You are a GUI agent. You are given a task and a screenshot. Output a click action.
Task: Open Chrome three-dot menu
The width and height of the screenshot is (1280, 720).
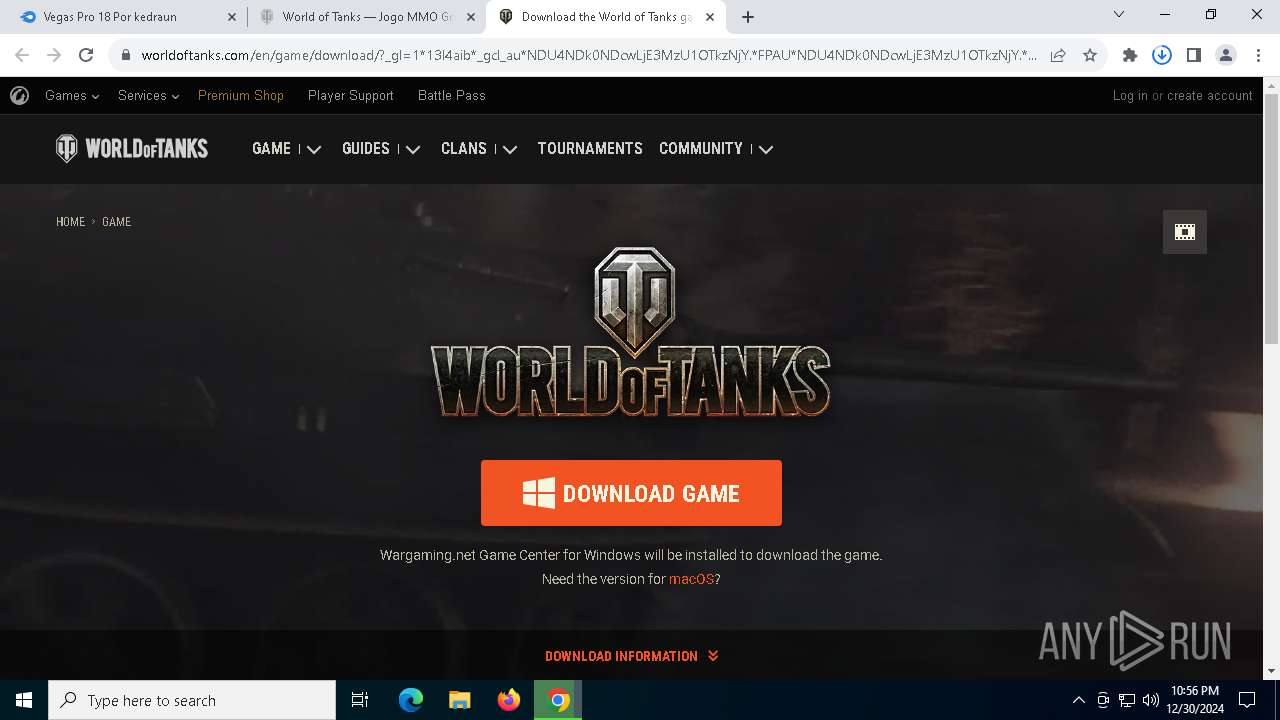coord(1258,55)
